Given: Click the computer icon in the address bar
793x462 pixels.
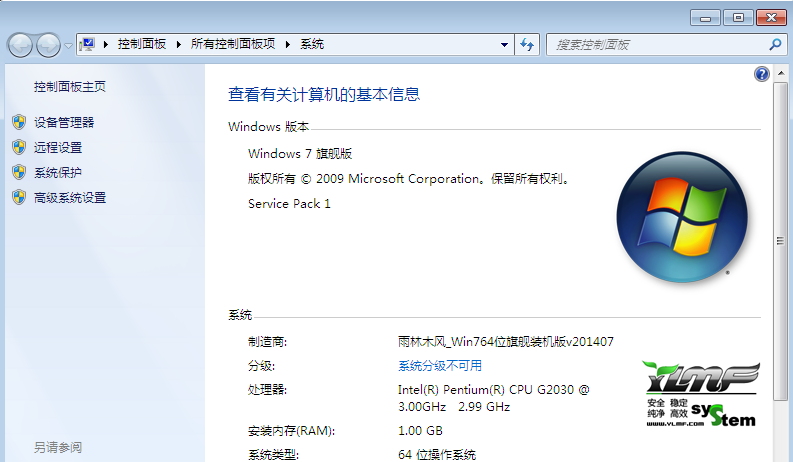Looking at the screenshot, I should click(88, 44).
